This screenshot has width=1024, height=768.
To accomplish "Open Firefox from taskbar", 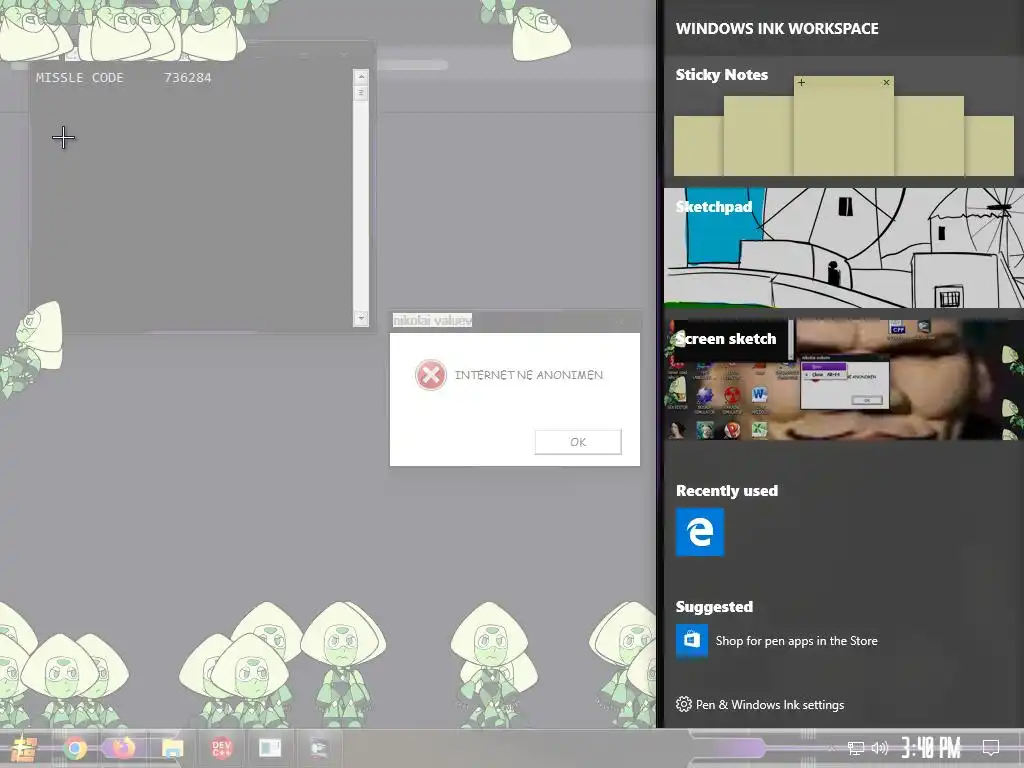I will (123, 748).
